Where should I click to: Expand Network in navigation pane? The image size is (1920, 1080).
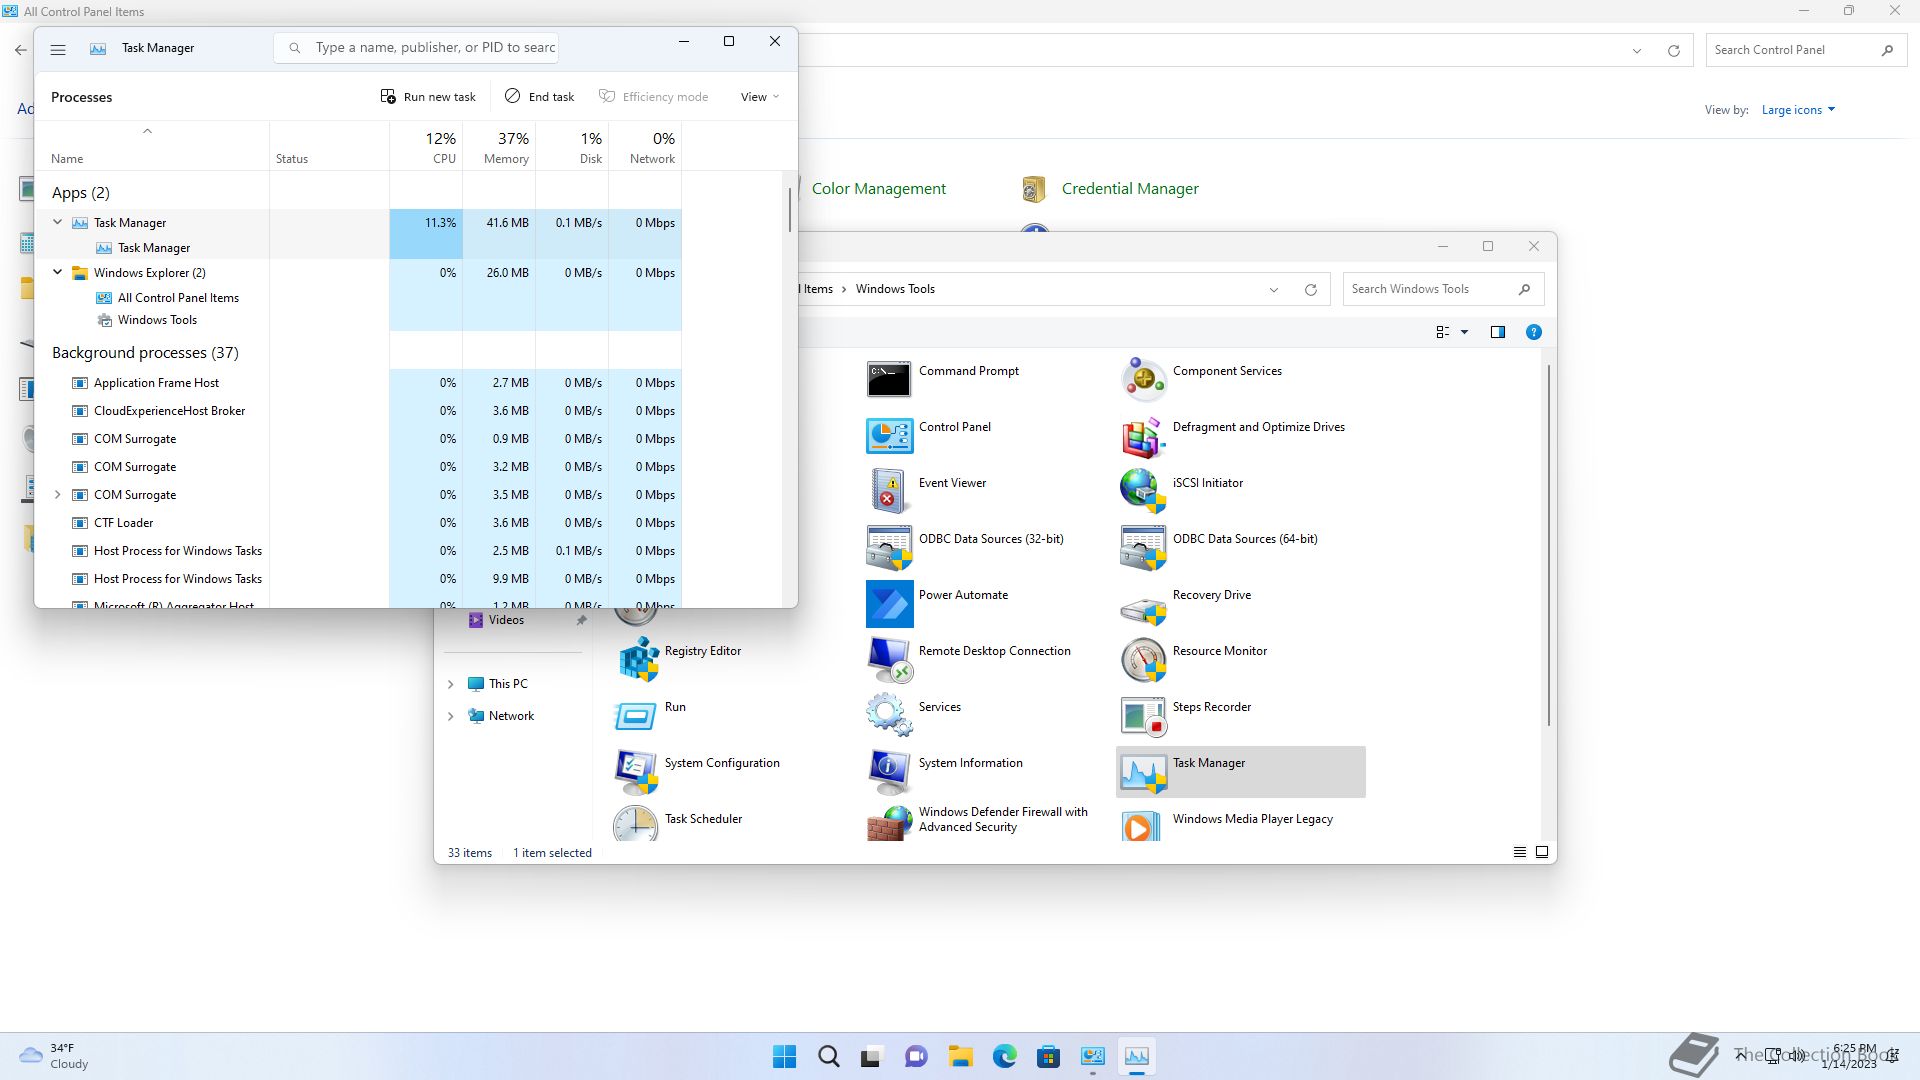(450, 716)
